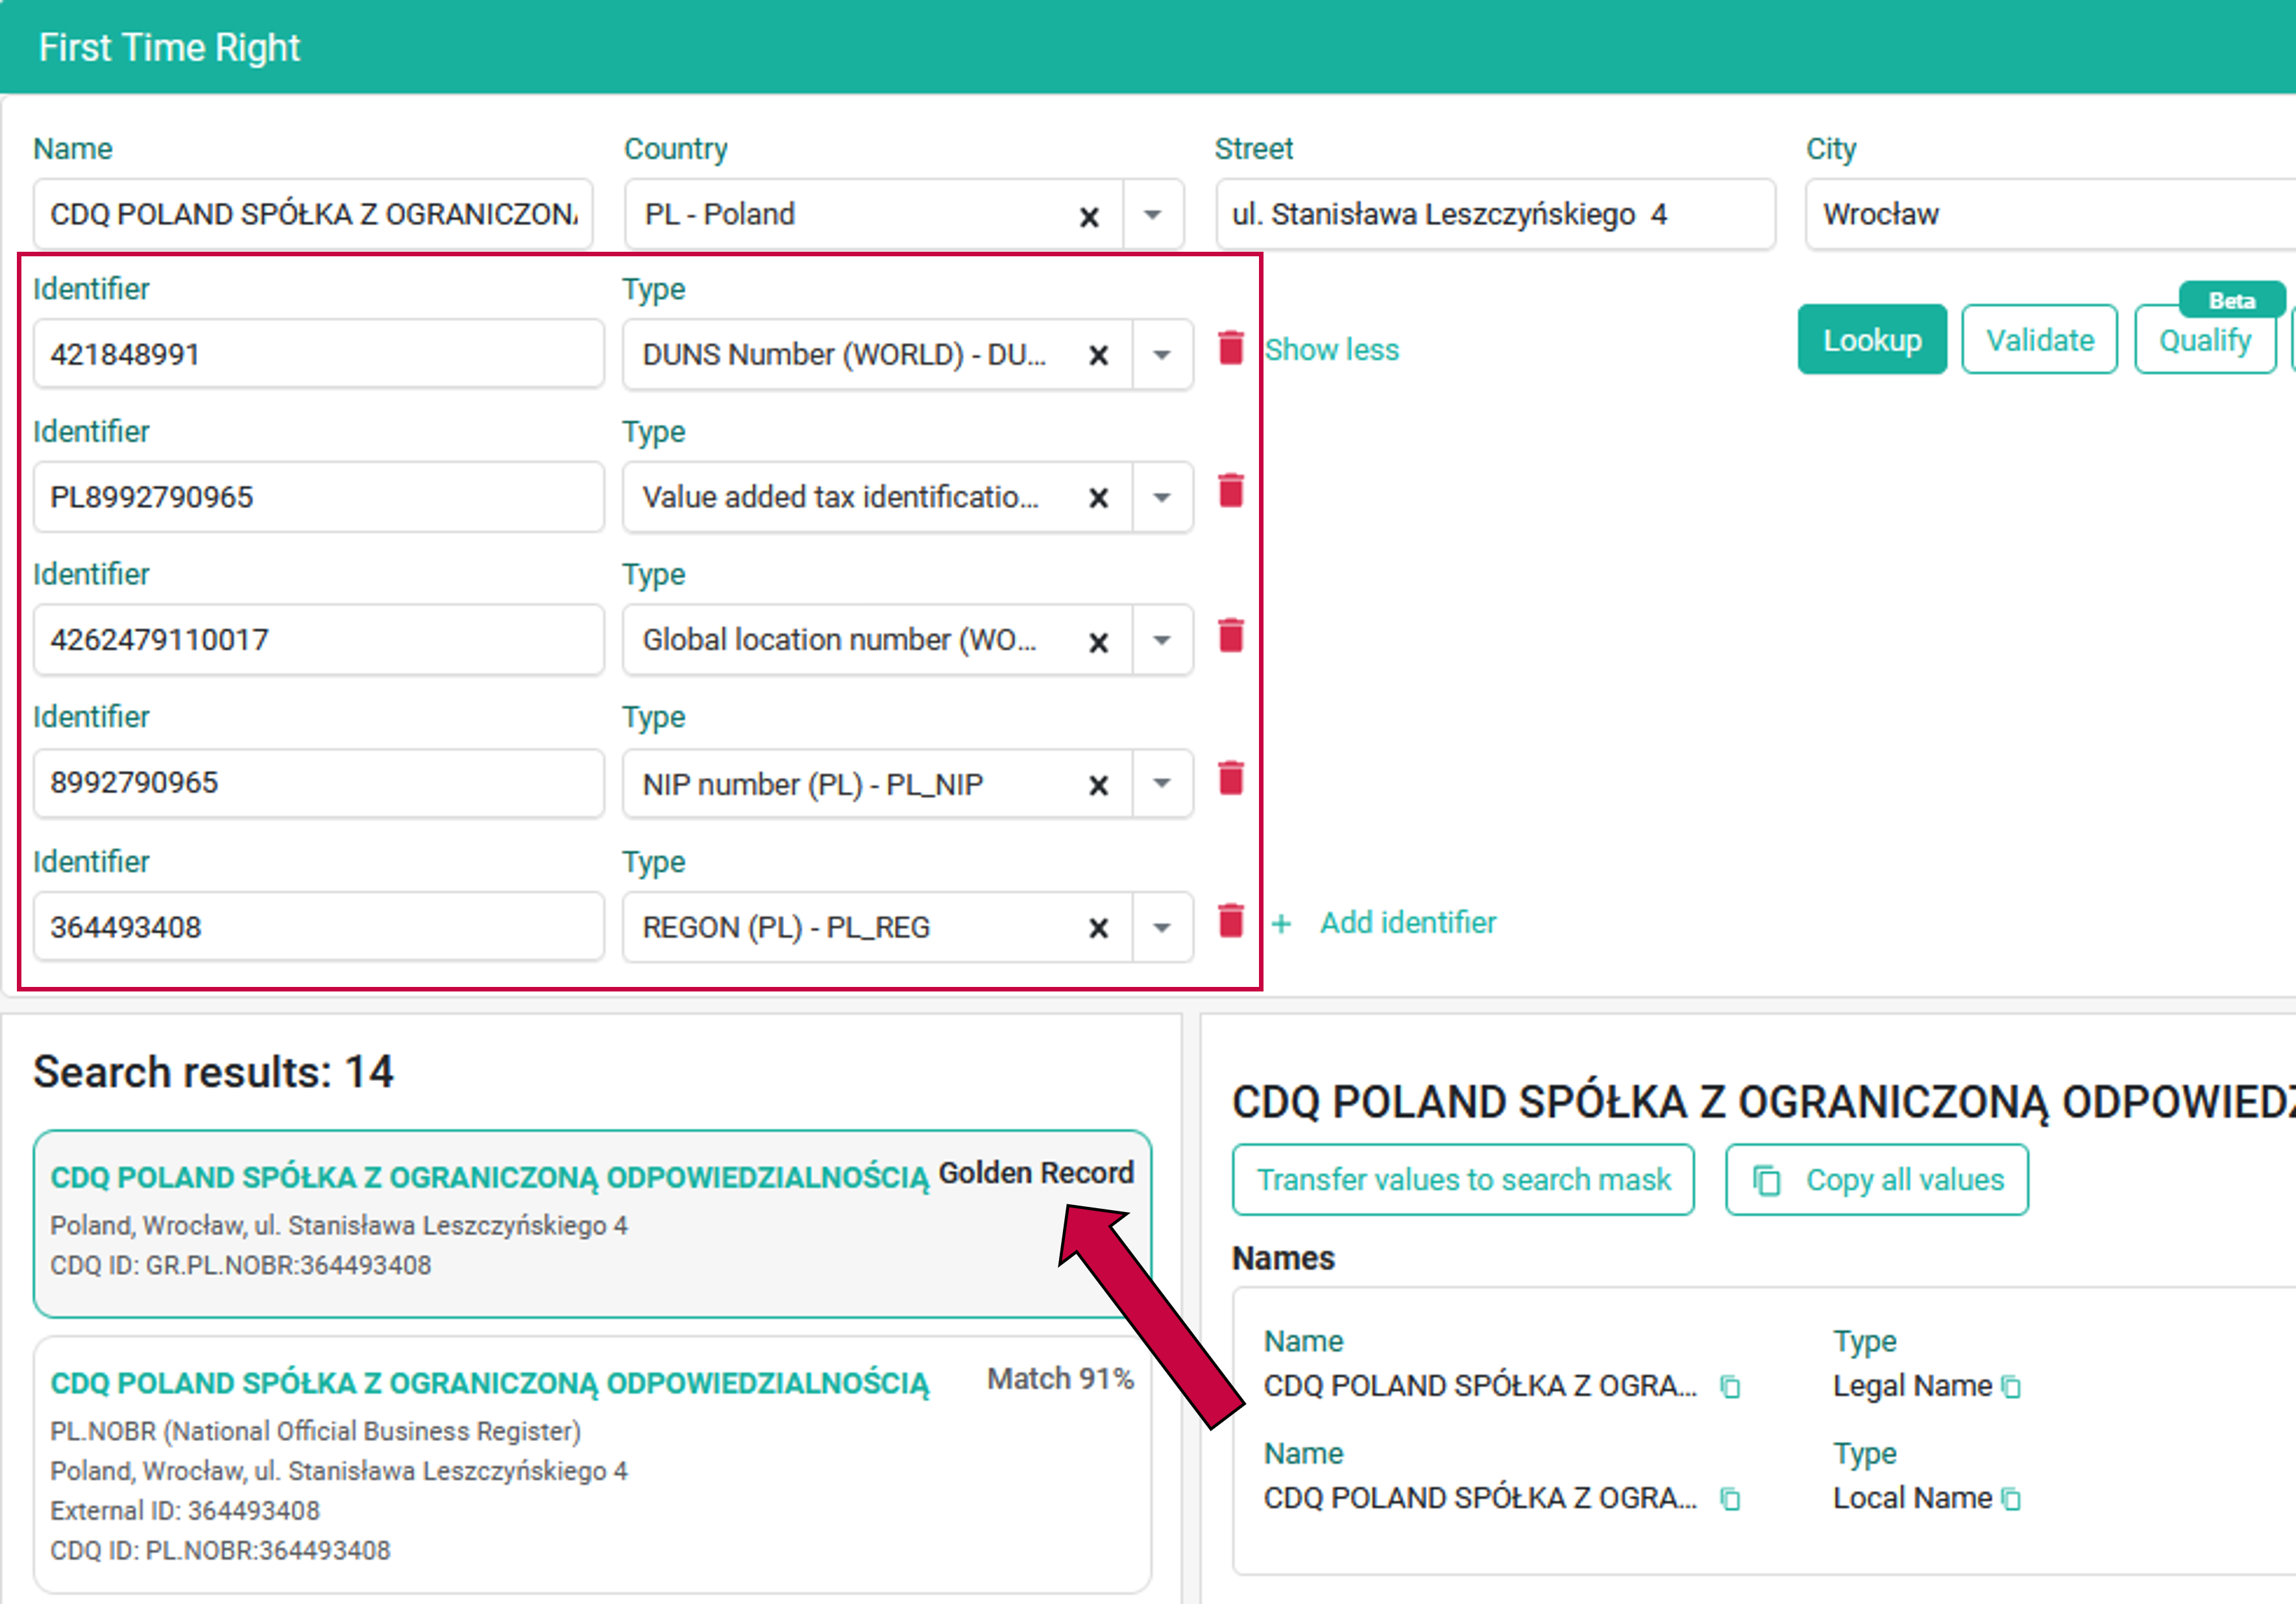Click 'External ID: 364493408' text
The height and width of the screenshot is (1604, 2296).
coord(185,1510)
